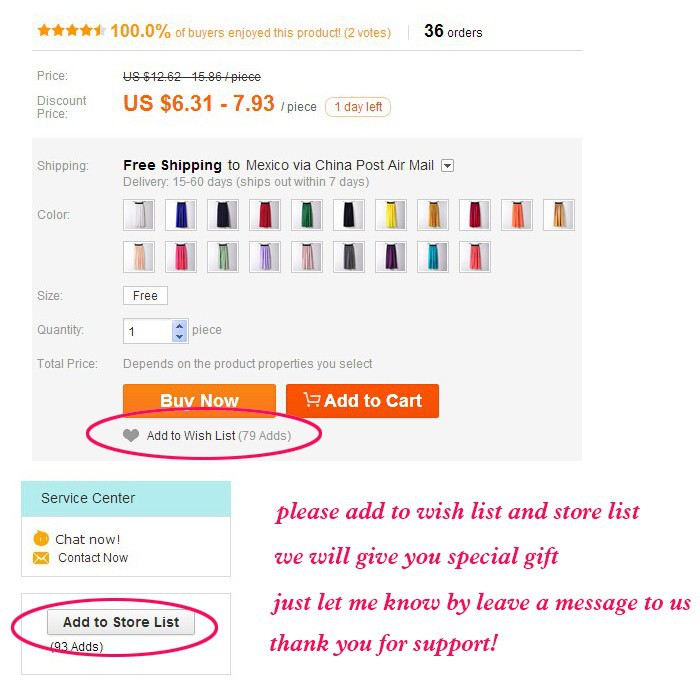Click the Add to Cart button
700x700 pixels.
[362, 400]
